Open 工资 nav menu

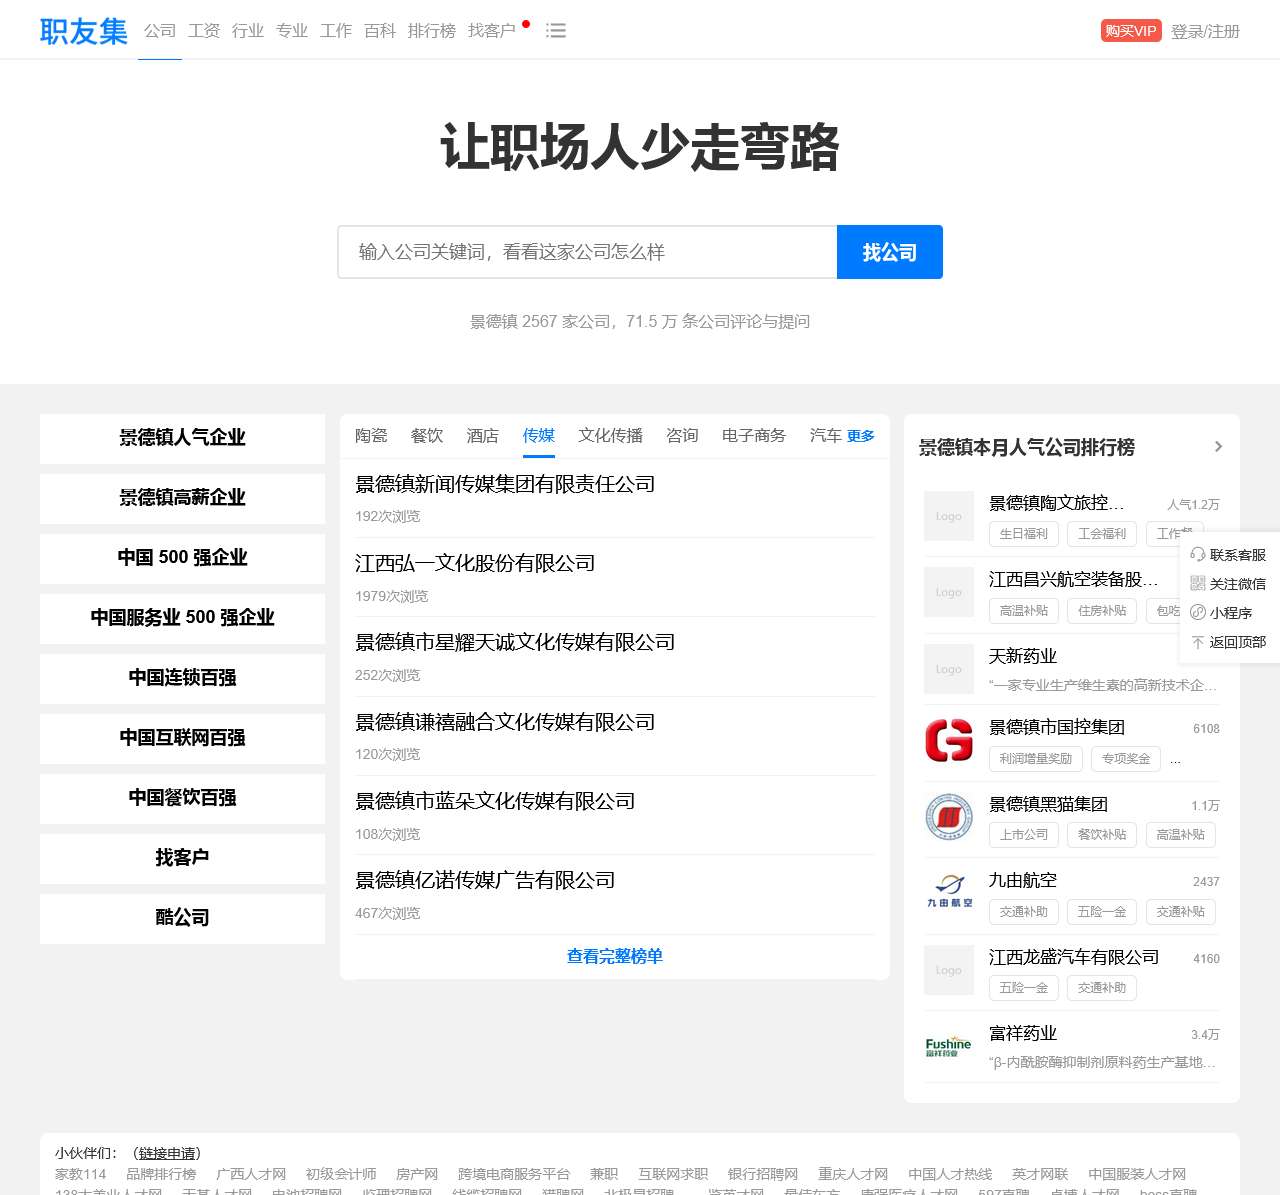point(204,31)
